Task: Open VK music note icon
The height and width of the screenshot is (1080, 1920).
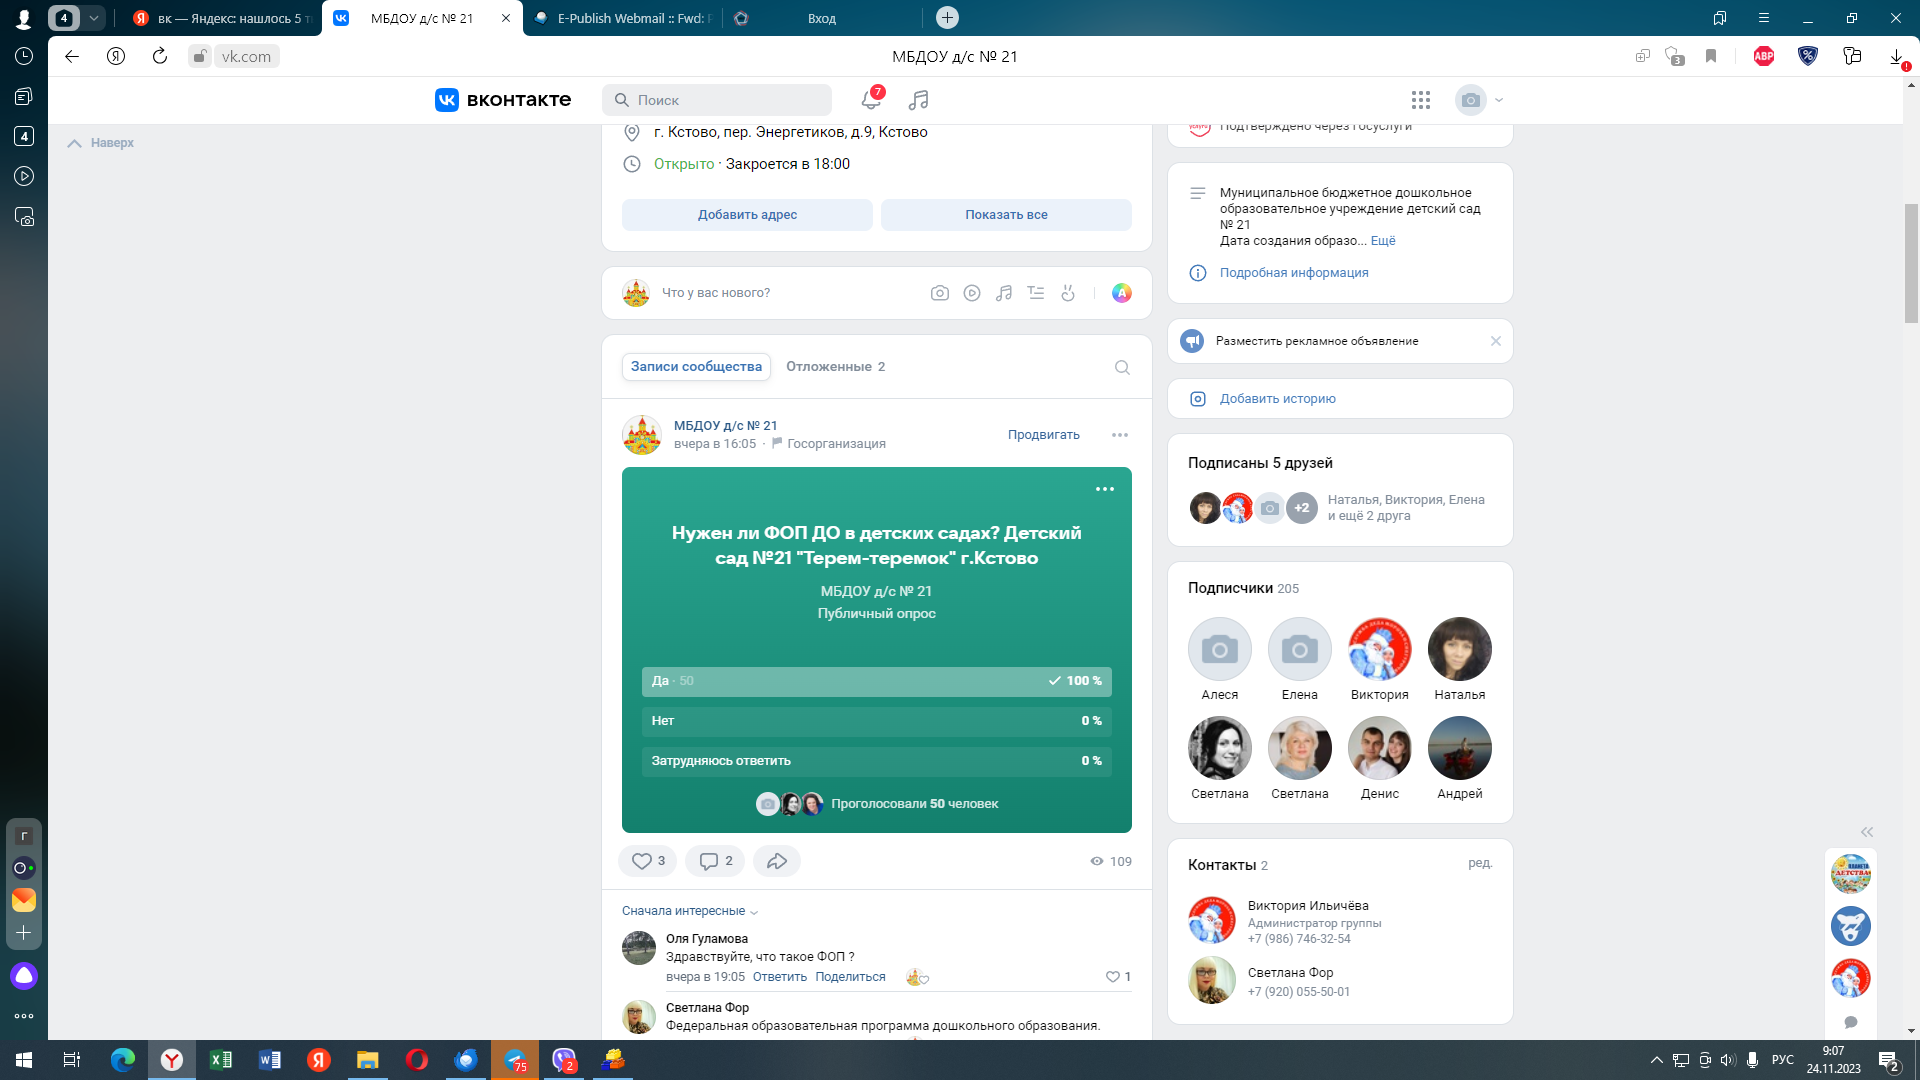Action: 919,99
